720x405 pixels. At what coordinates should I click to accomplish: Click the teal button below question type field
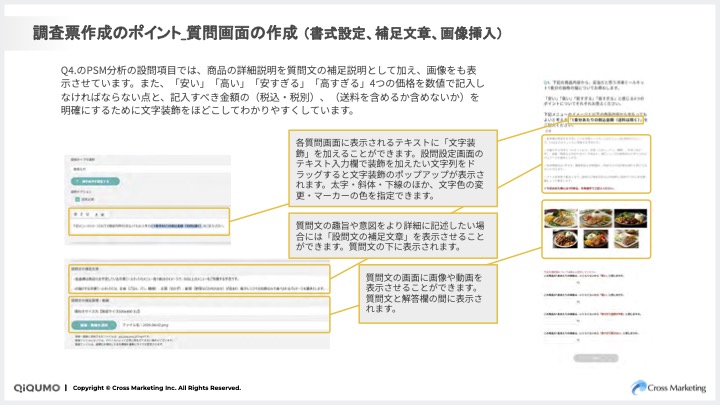(96, 181)
